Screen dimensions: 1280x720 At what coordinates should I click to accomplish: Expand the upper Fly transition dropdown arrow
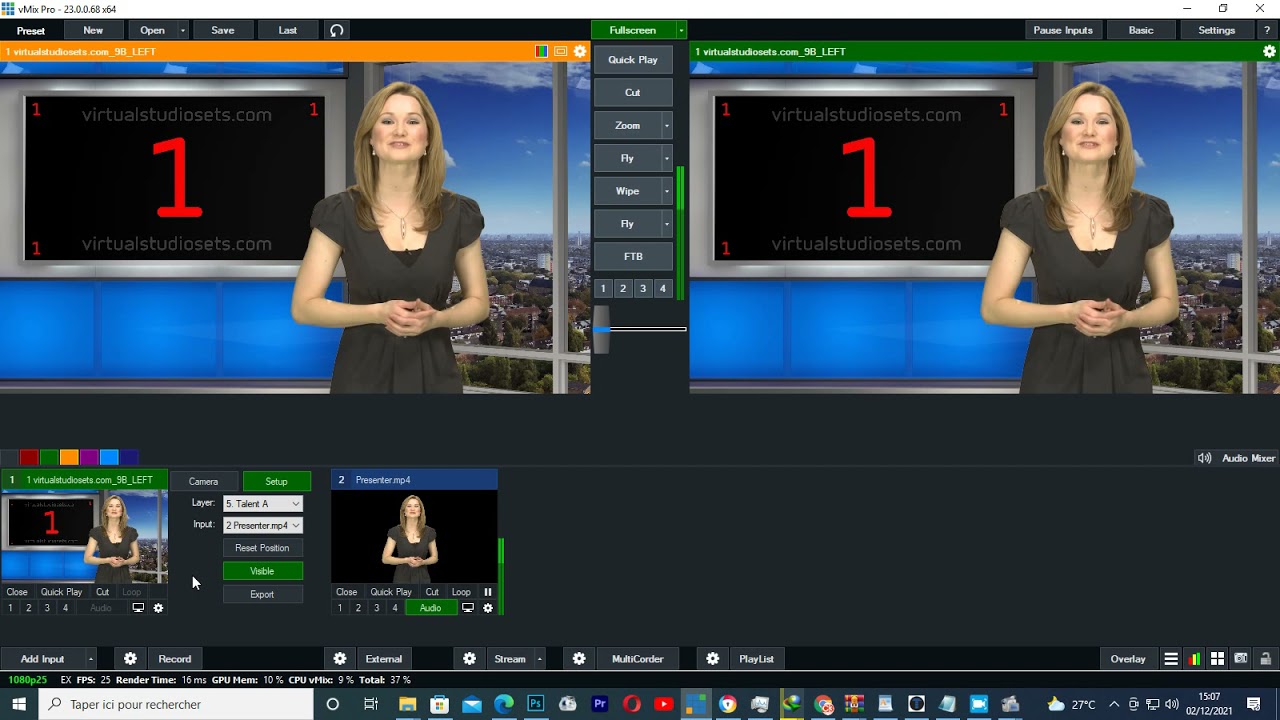667,158
